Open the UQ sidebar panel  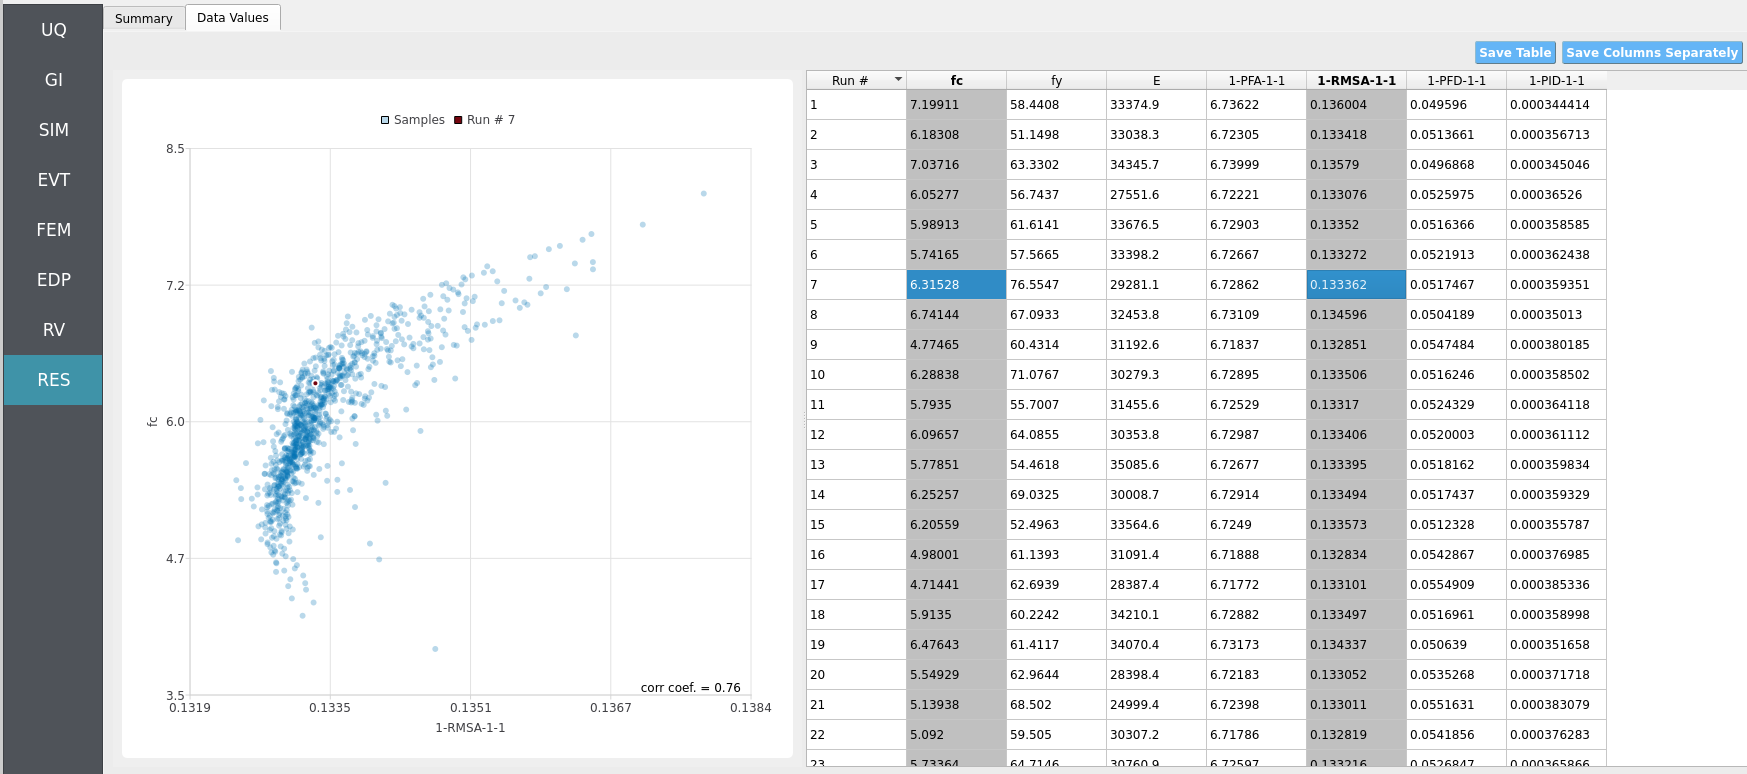coord(53,30)
